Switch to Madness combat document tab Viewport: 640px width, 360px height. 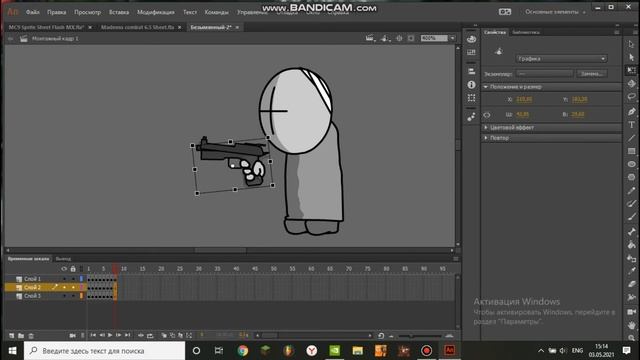[x=138, y=27]
